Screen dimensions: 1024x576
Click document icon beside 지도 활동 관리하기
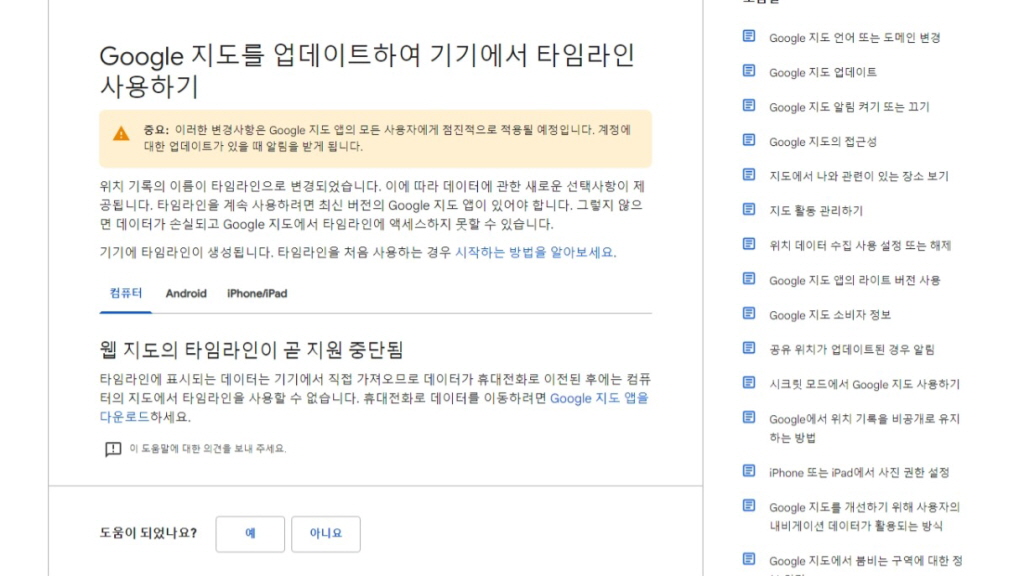pos(749,209)
